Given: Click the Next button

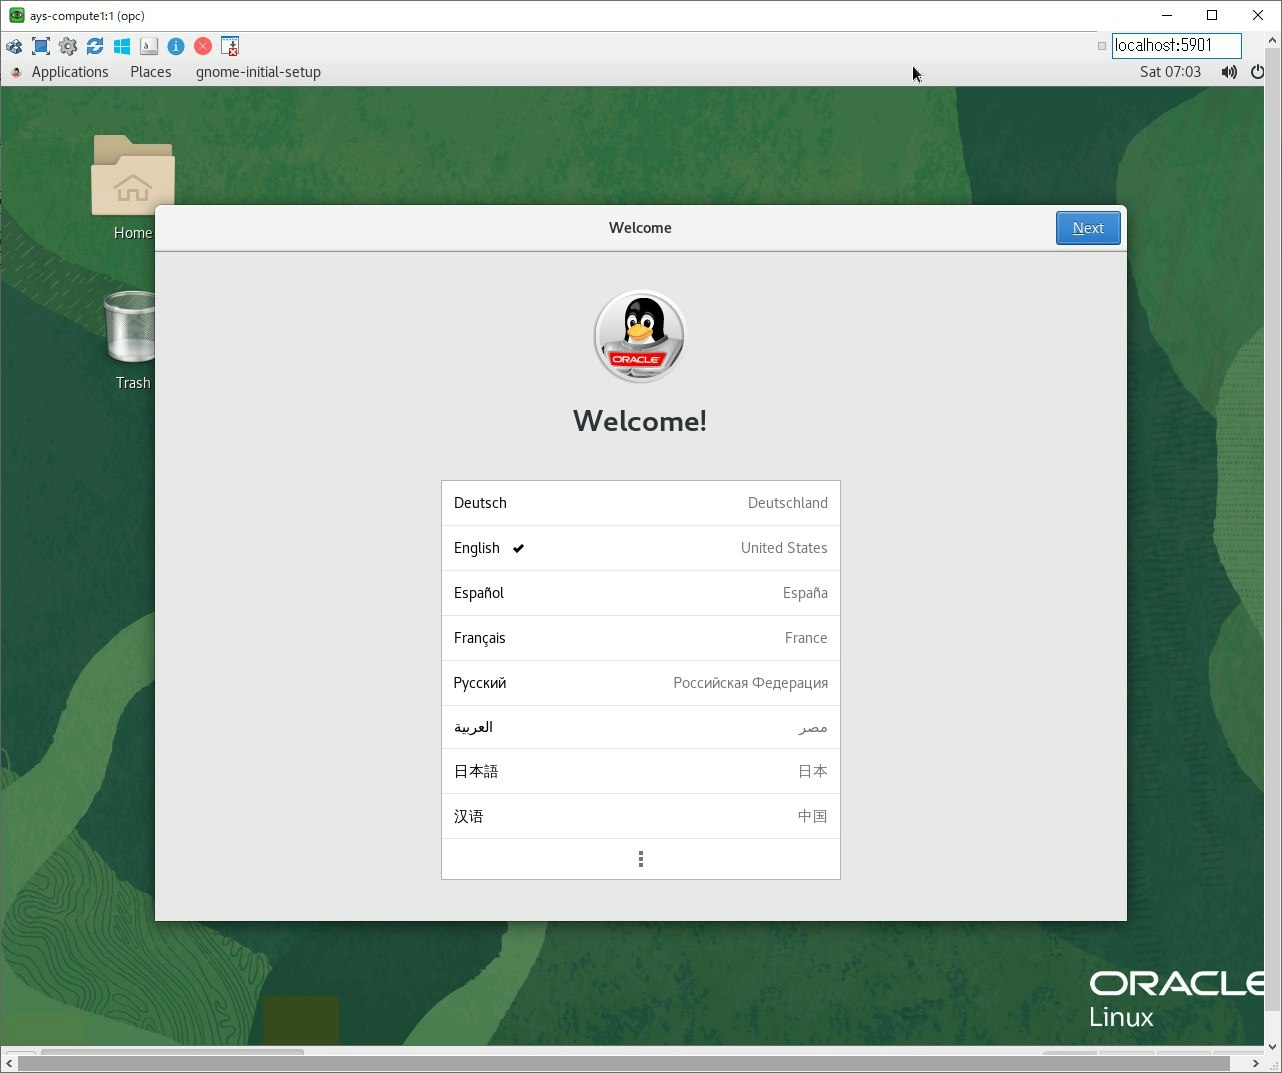Looking at the screenshot, I should point(1088,228).
